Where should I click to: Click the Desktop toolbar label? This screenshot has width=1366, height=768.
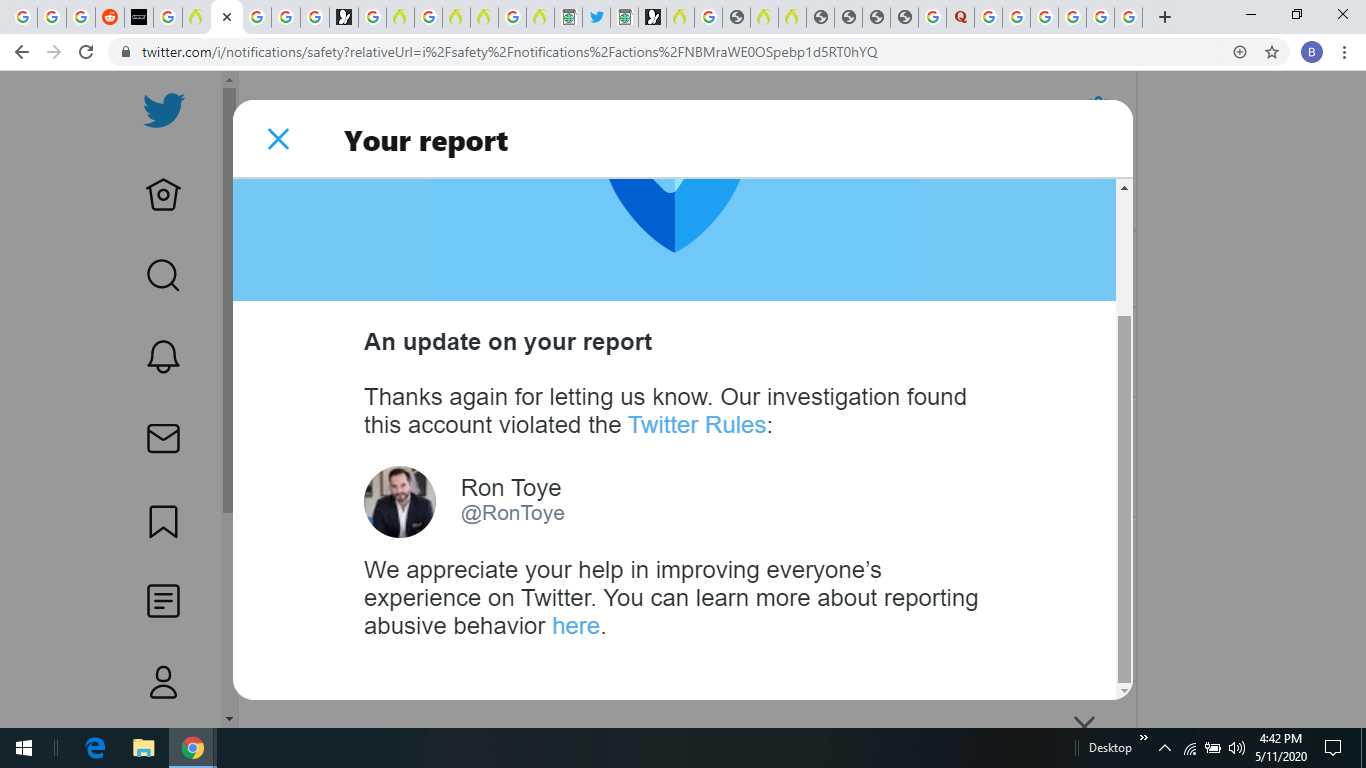pos(1110,748)
